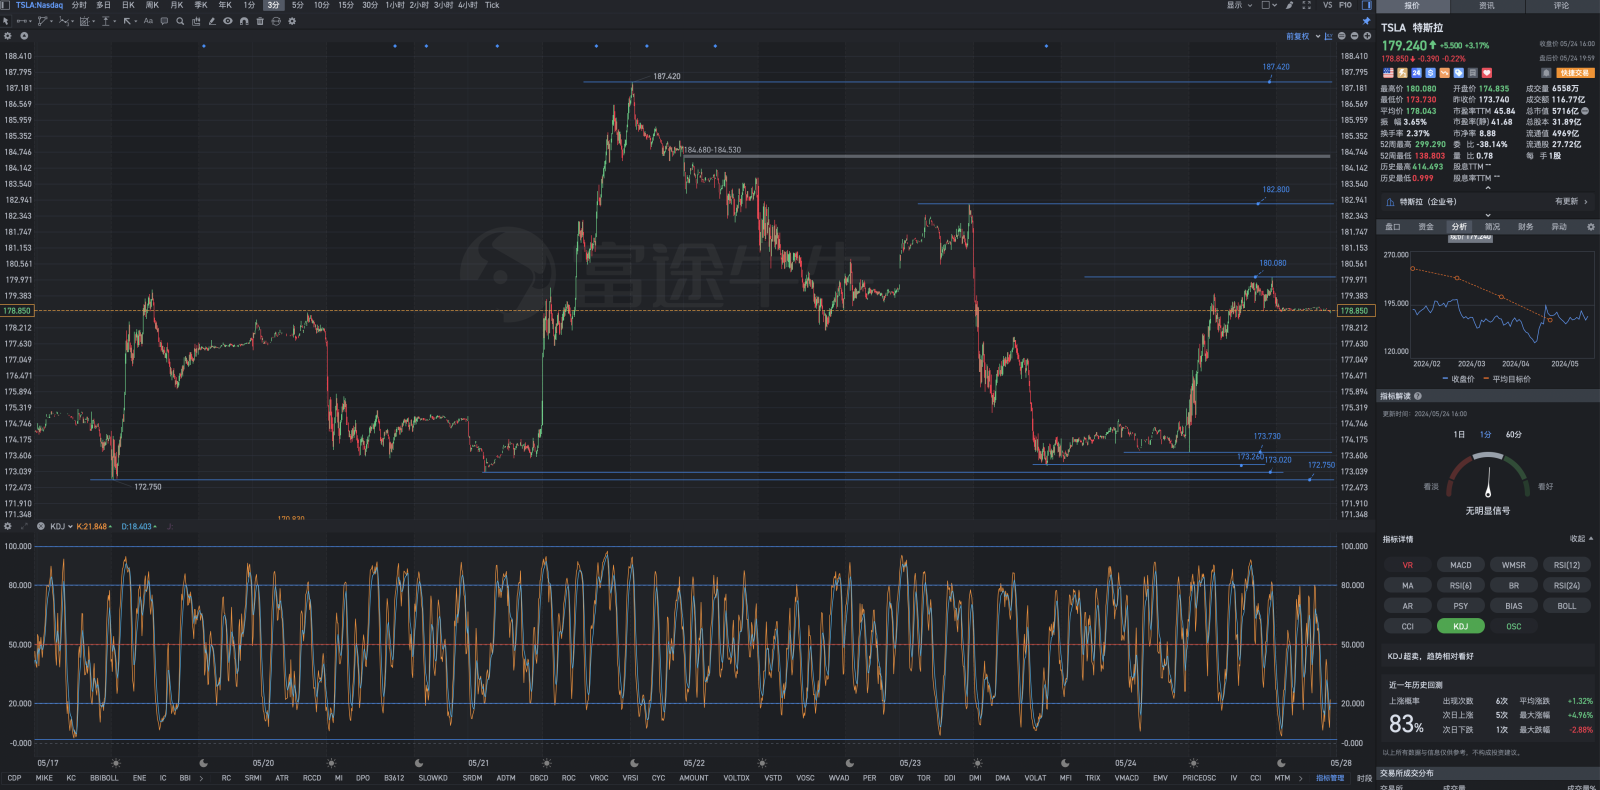This screenshot has width=1600, height=790.
Task: Open the blue price tag icon
Action: click(1458, 73)
